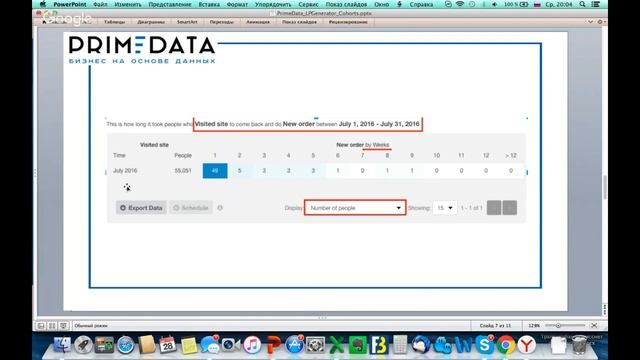Viewport: 640px width, 360px height.
Task: Switch to Анимация ribbon tab
Action: point(258,22)
